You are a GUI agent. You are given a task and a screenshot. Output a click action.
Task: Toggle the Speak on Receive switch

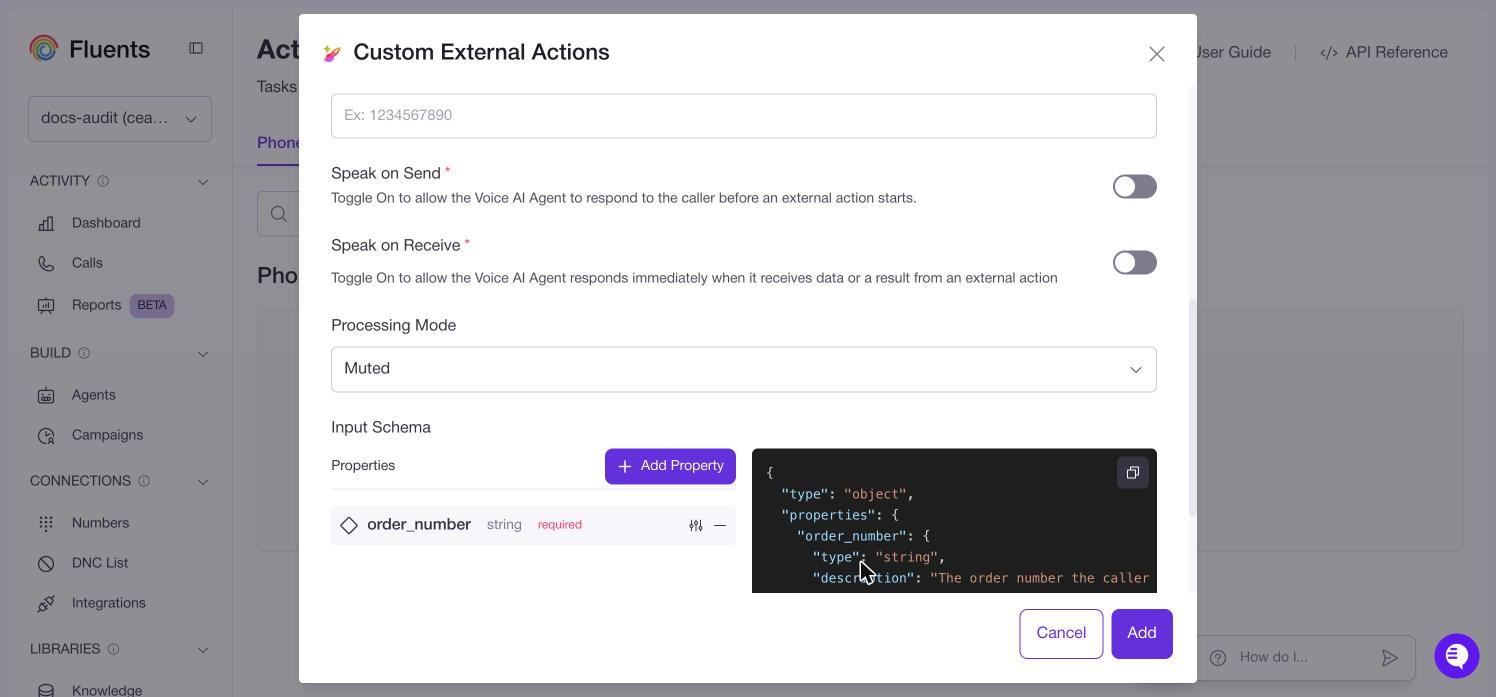tap(1134, 263)
